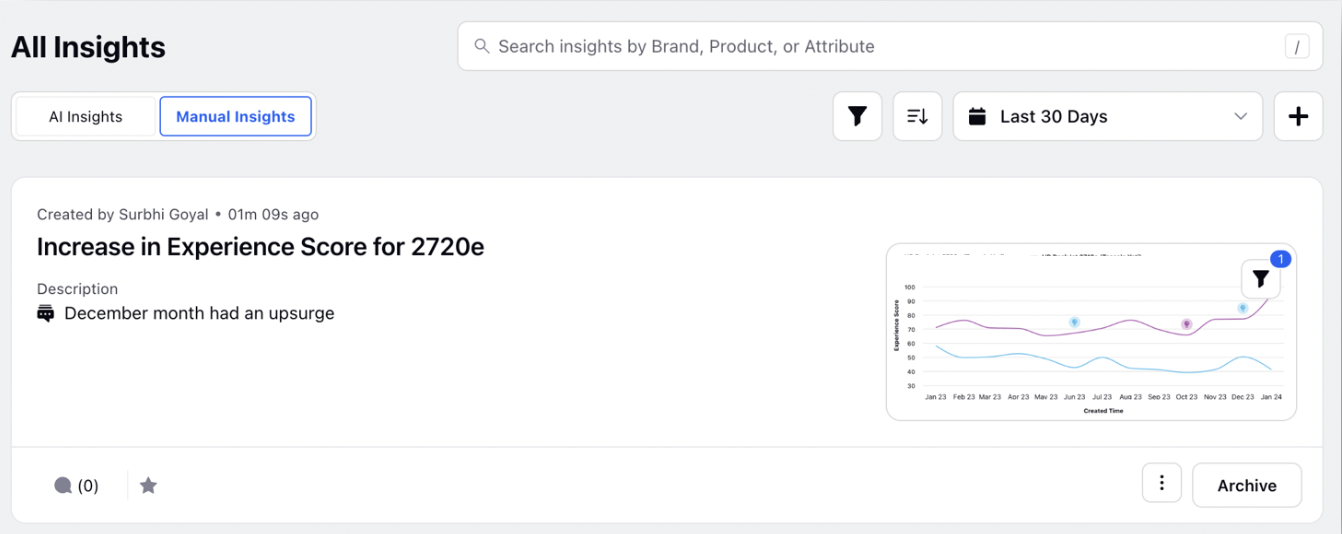Image resolution: width=1342 pixels, height=534 pixels.
Task: Open the filter funnel in the toolbar
Action: (857, 116)
